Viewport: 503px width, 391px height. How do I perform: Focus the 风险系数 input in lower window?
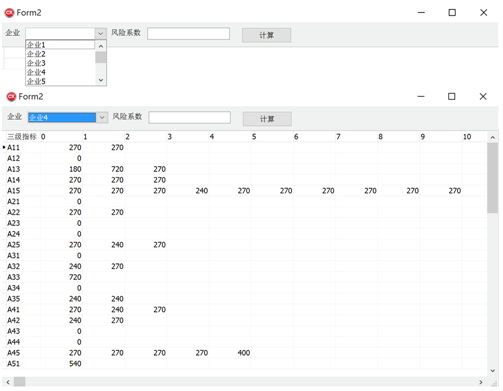189,117
